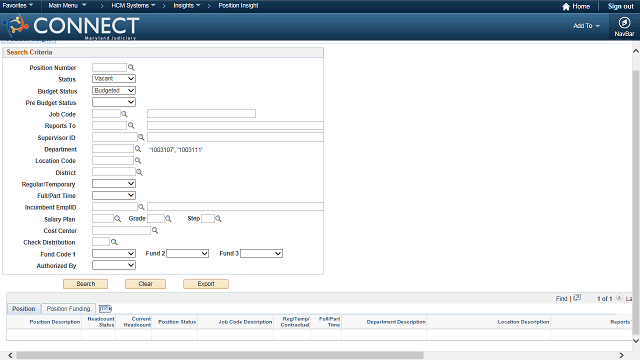Click the Home house icon

coord(566,7)
